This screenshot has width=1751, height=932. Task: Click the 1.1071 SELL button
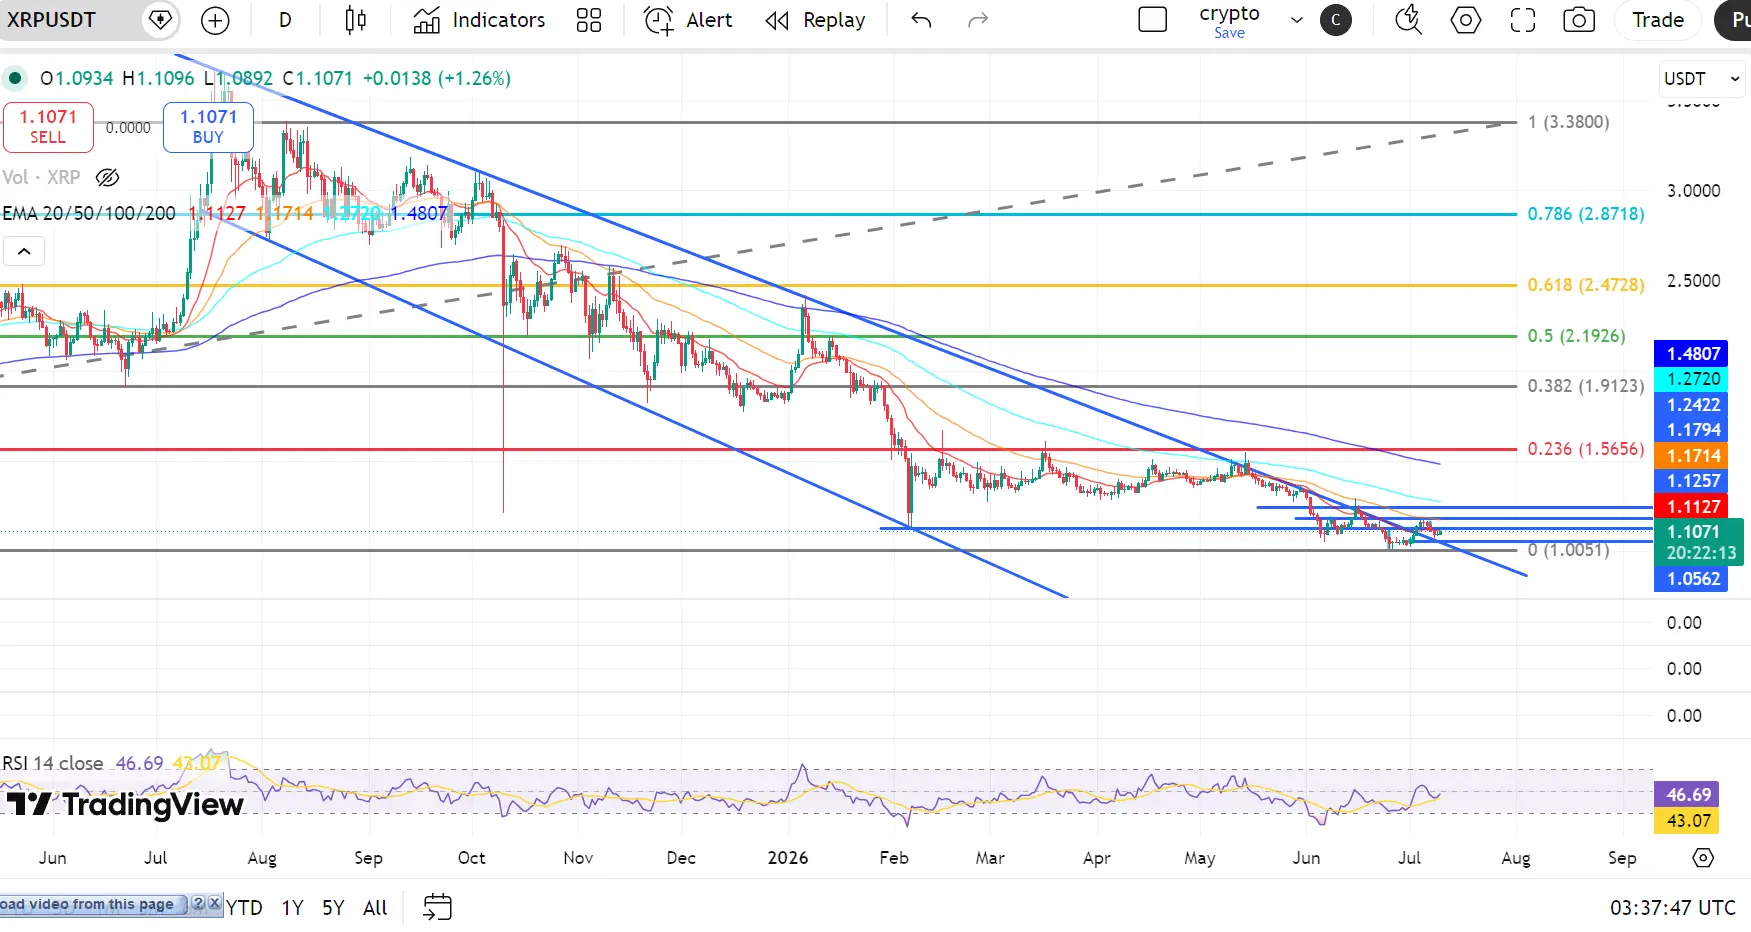pos(48,127)
